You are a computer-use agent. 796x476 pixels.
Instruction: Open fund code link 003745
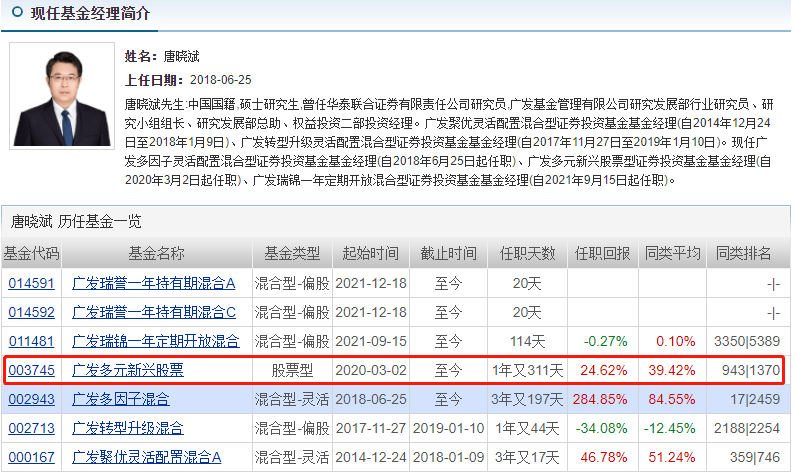(x=31, y=370)
